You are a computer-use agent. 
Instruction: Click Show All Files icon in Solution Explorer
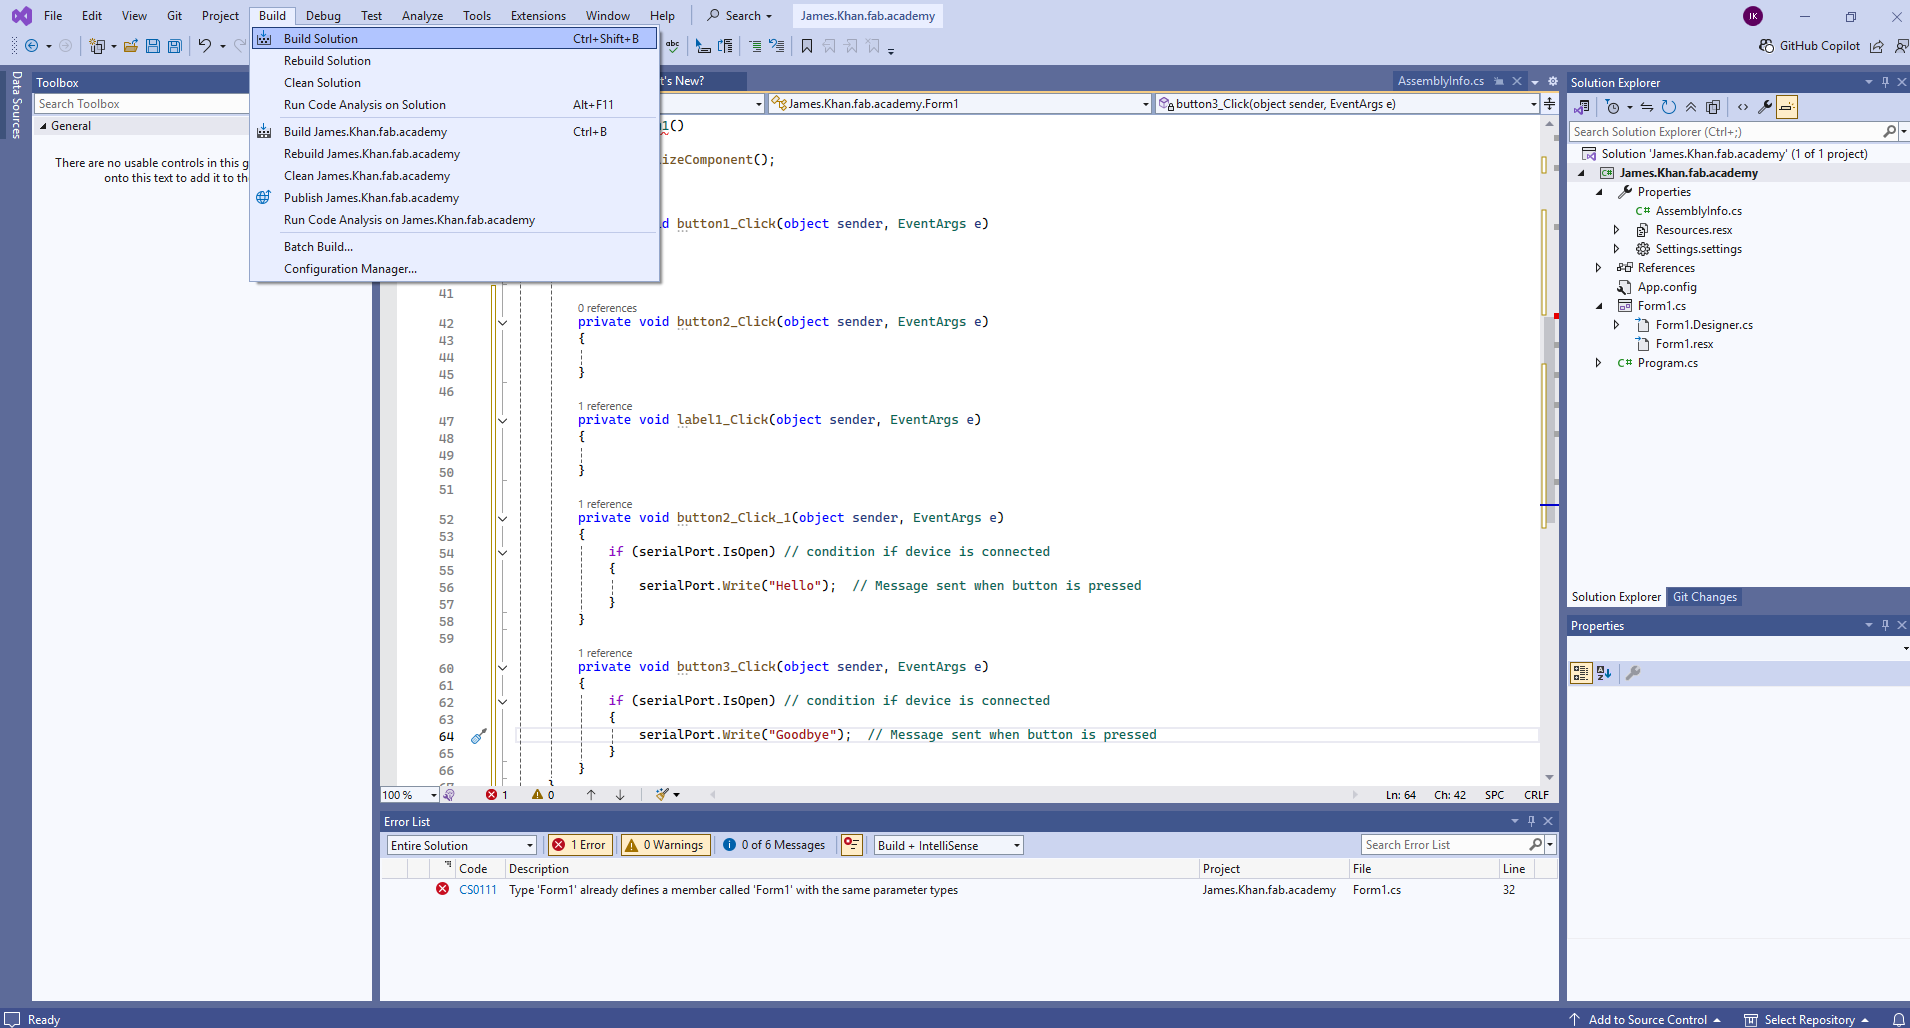click(x=1713, y=107)
